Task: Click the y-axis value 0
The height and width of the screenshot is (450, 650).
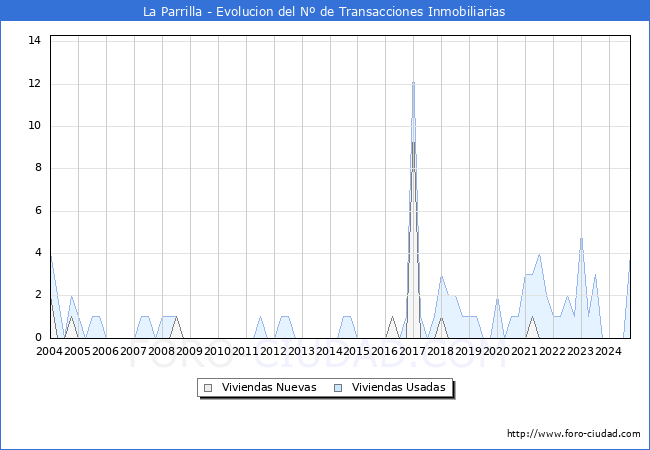Action: click(39, 337)
